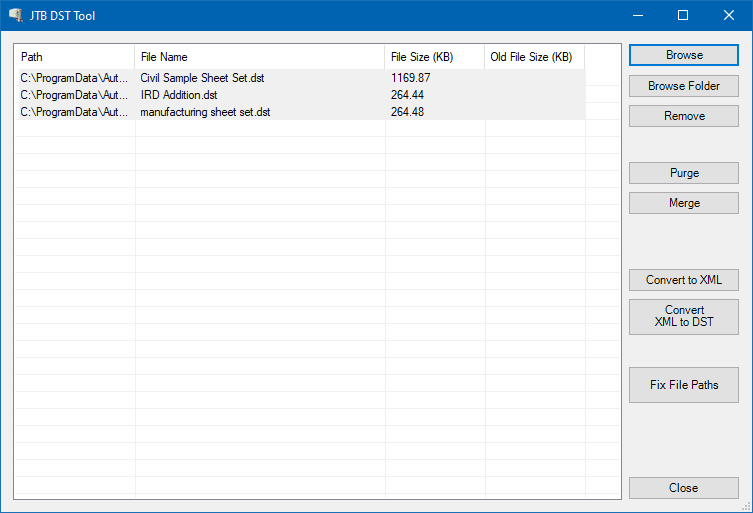Select manufacturing sheet set.dst entry
This screenshot has width=753, height=513.
tap(300, 112)
